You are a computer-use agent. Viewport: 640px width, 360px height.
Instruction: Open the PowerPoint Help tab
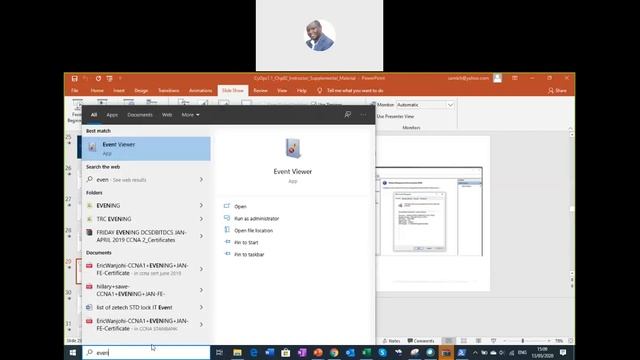tap(302, 91)
